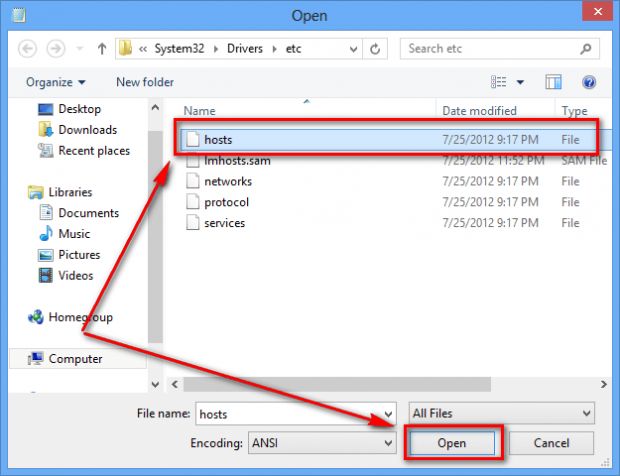Go up one folder level
This screenshot has height=476, width=620.
(102, 49)
